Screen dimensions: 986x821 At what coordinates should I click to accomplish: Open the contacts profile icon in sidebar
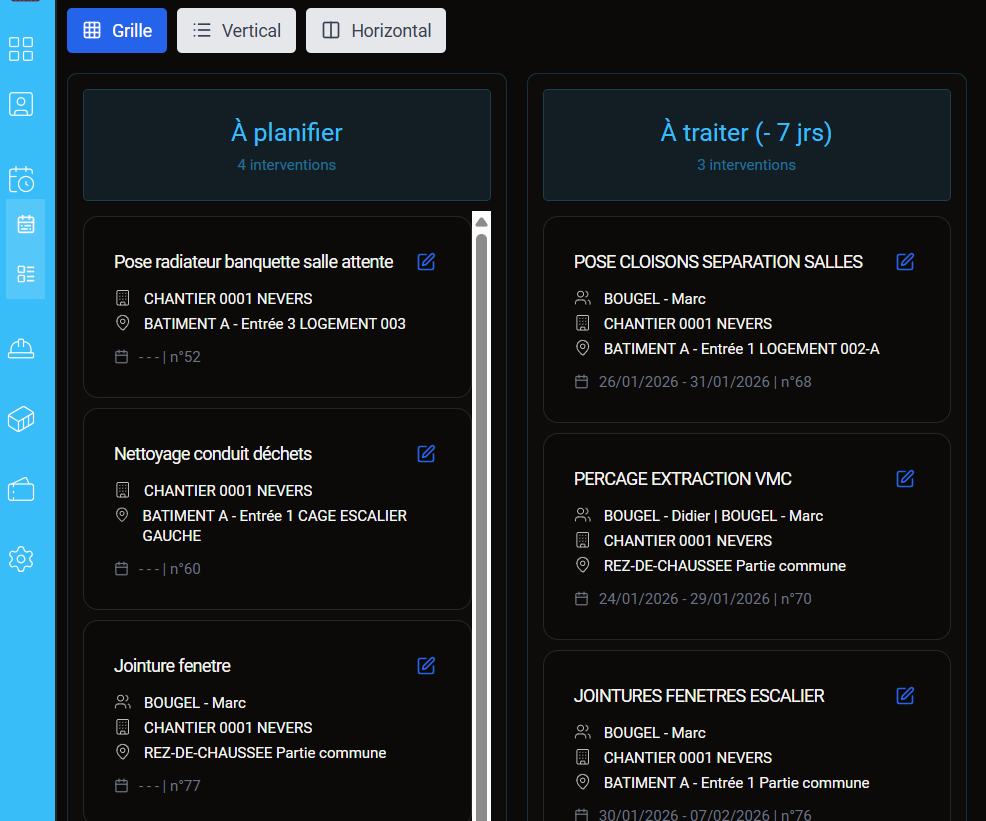point(21,104)
